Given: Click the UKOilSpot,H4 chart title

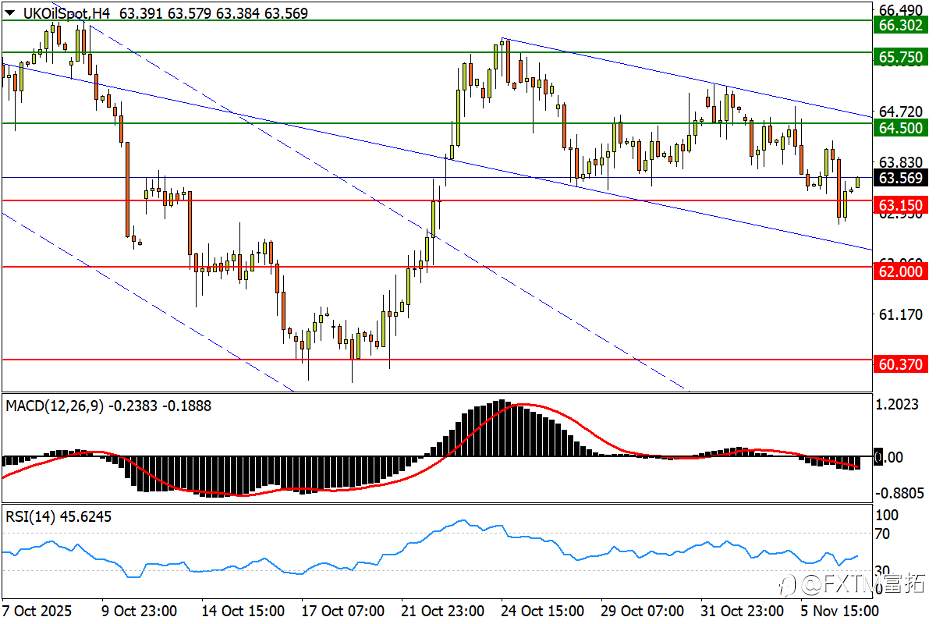Looking at the screenshot, I should 66,13.
